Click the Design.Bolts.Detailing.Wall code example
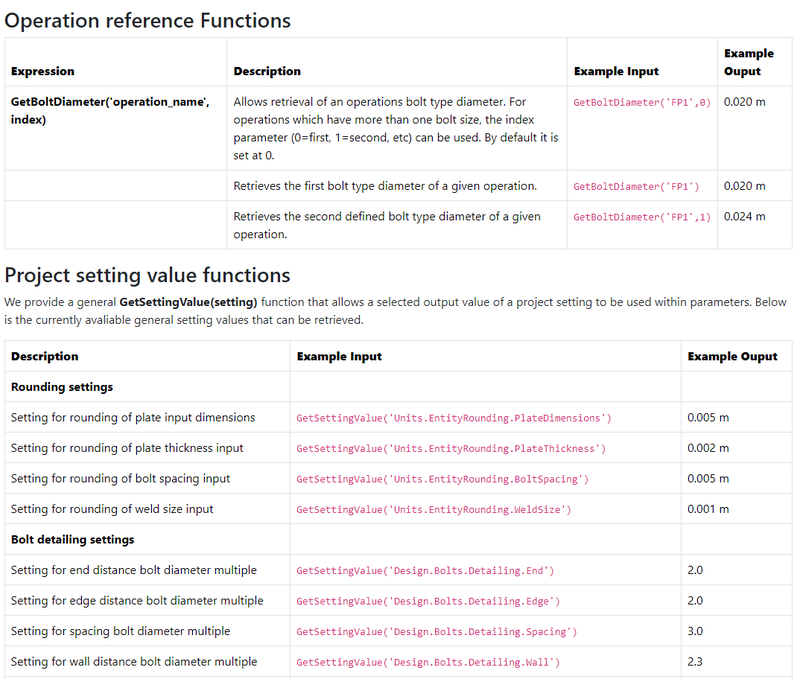 pos(428,662)
